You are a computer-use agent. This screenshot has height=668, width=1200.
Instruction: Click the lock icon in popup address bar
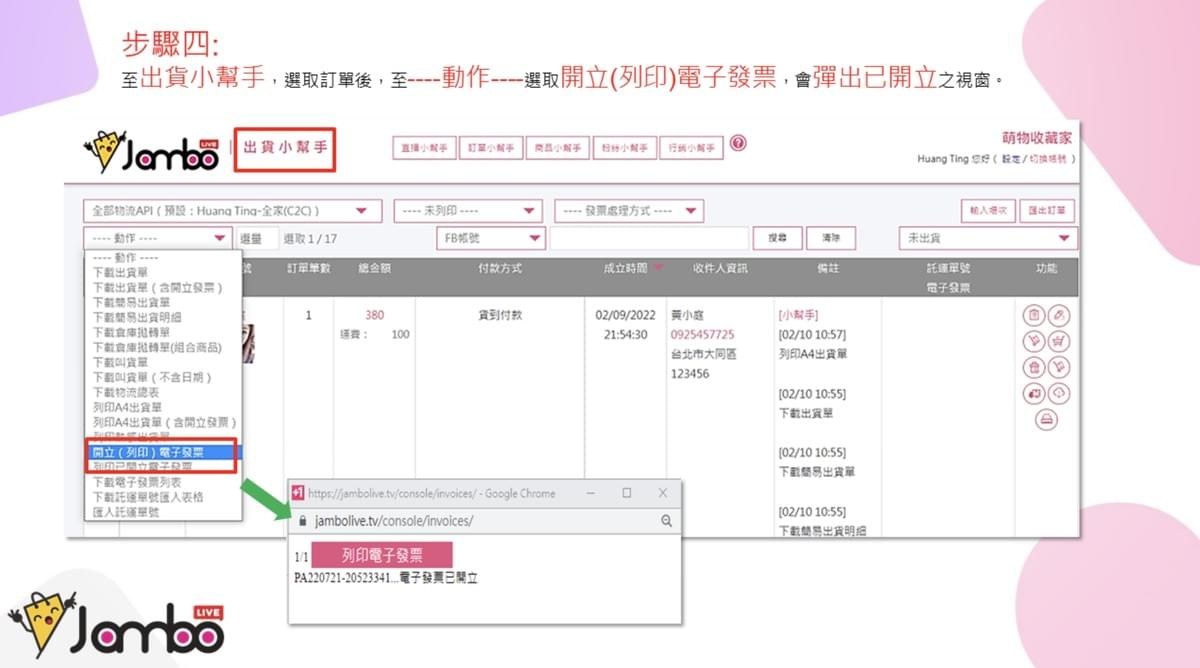[x=301, y=521]
